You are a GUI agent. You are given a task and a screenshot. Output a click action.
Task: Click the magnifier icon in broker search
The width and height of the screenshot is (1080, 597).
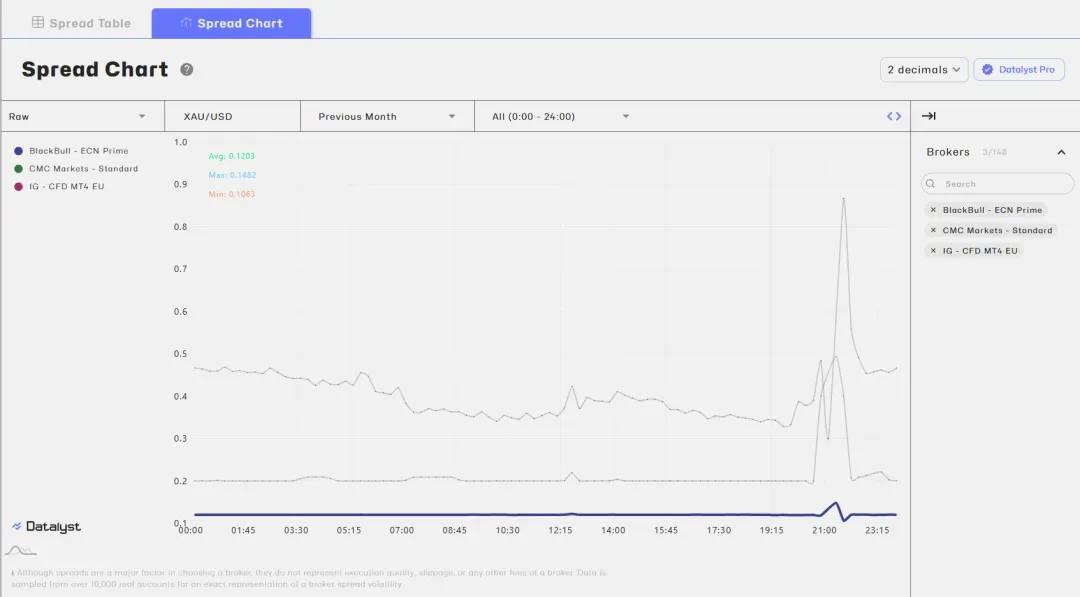[931, 184]
